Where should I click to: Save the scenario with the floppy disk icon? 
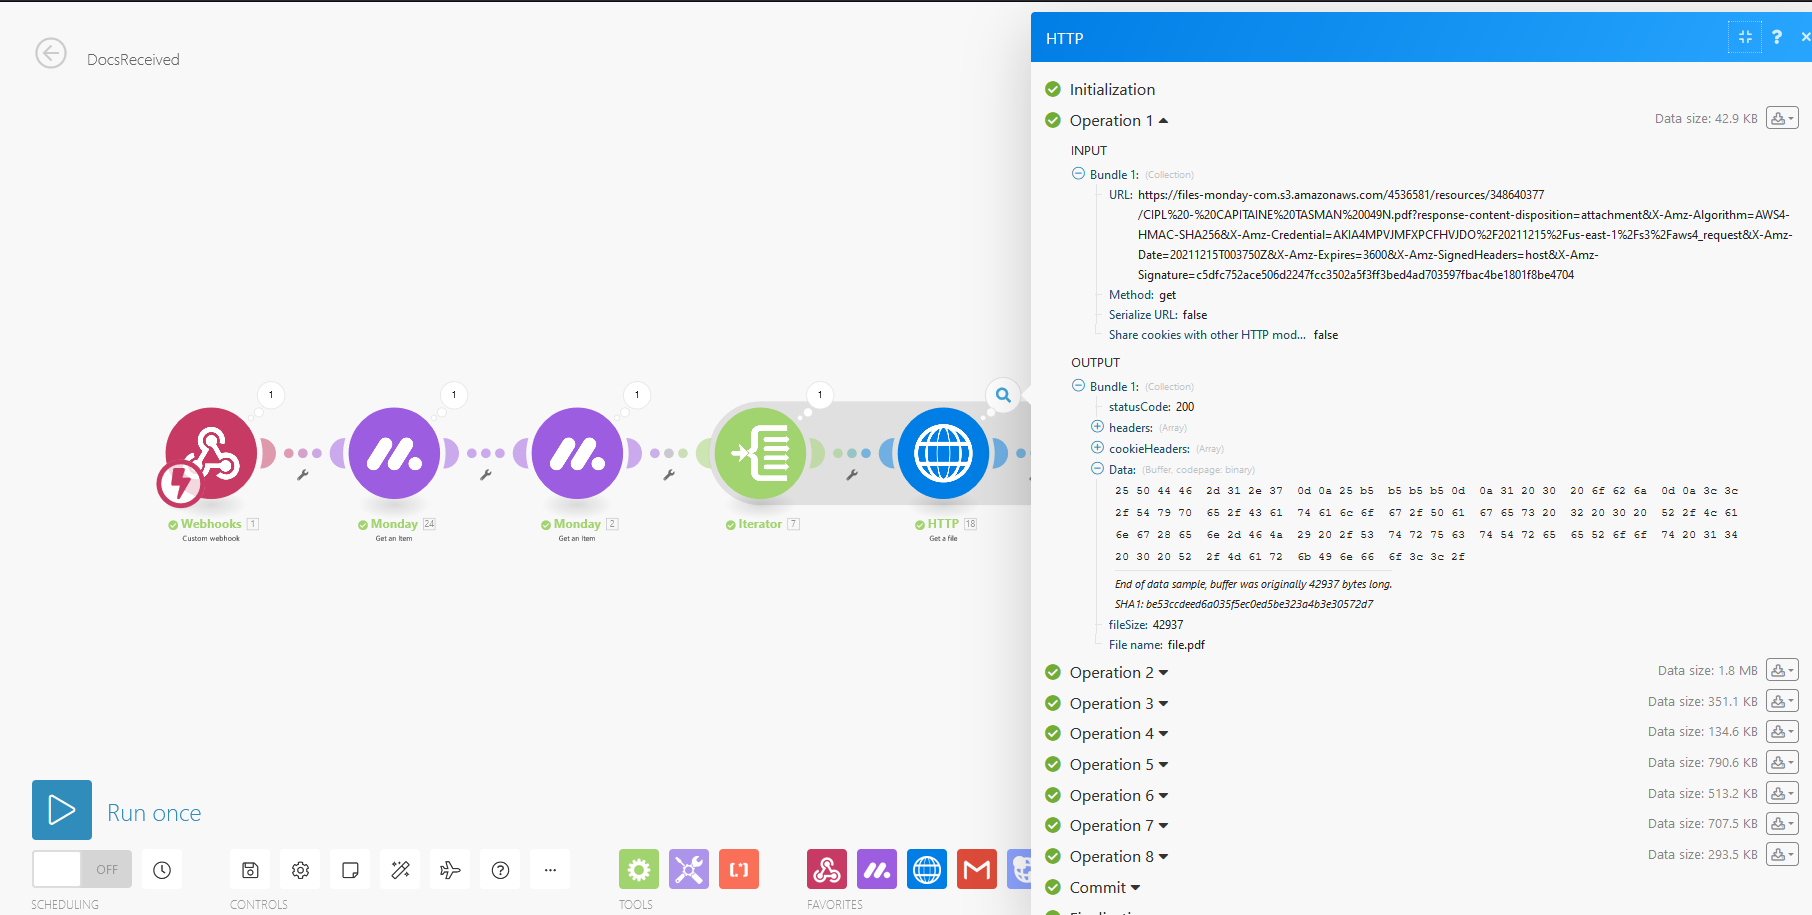[x=250, y=870]
